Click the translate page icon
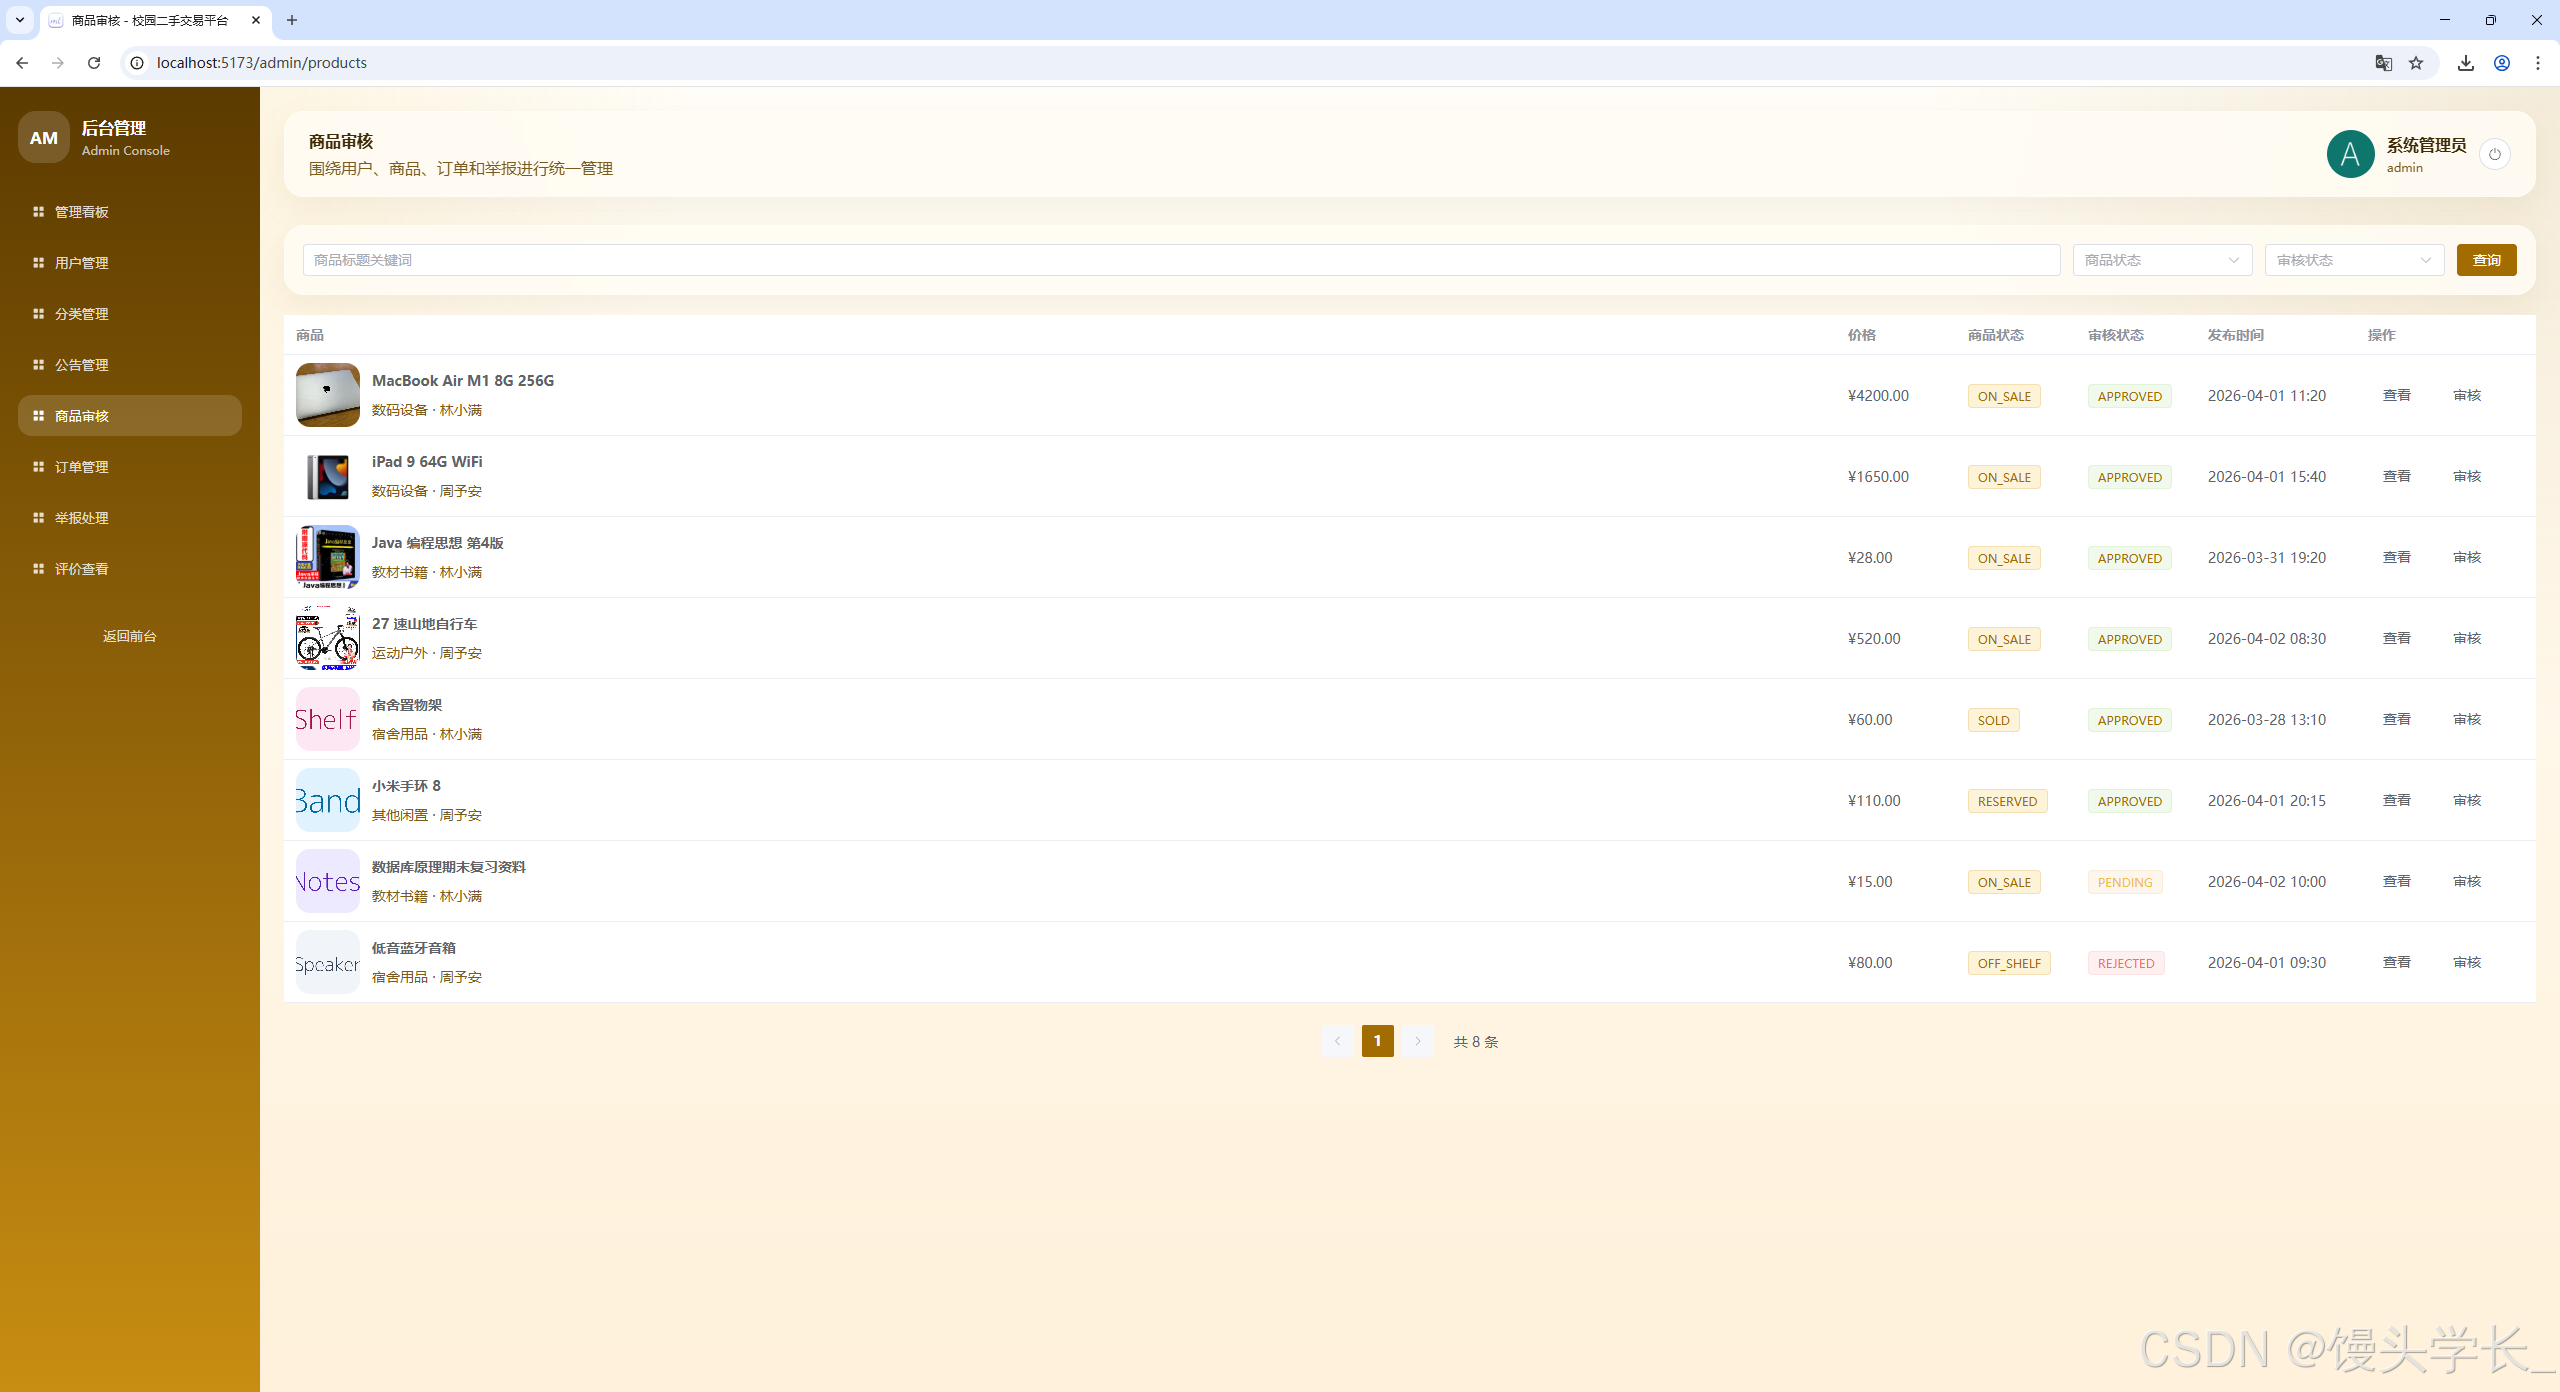The width and height of the screenshot is (2560, 1392). [x=2384, y=63]
